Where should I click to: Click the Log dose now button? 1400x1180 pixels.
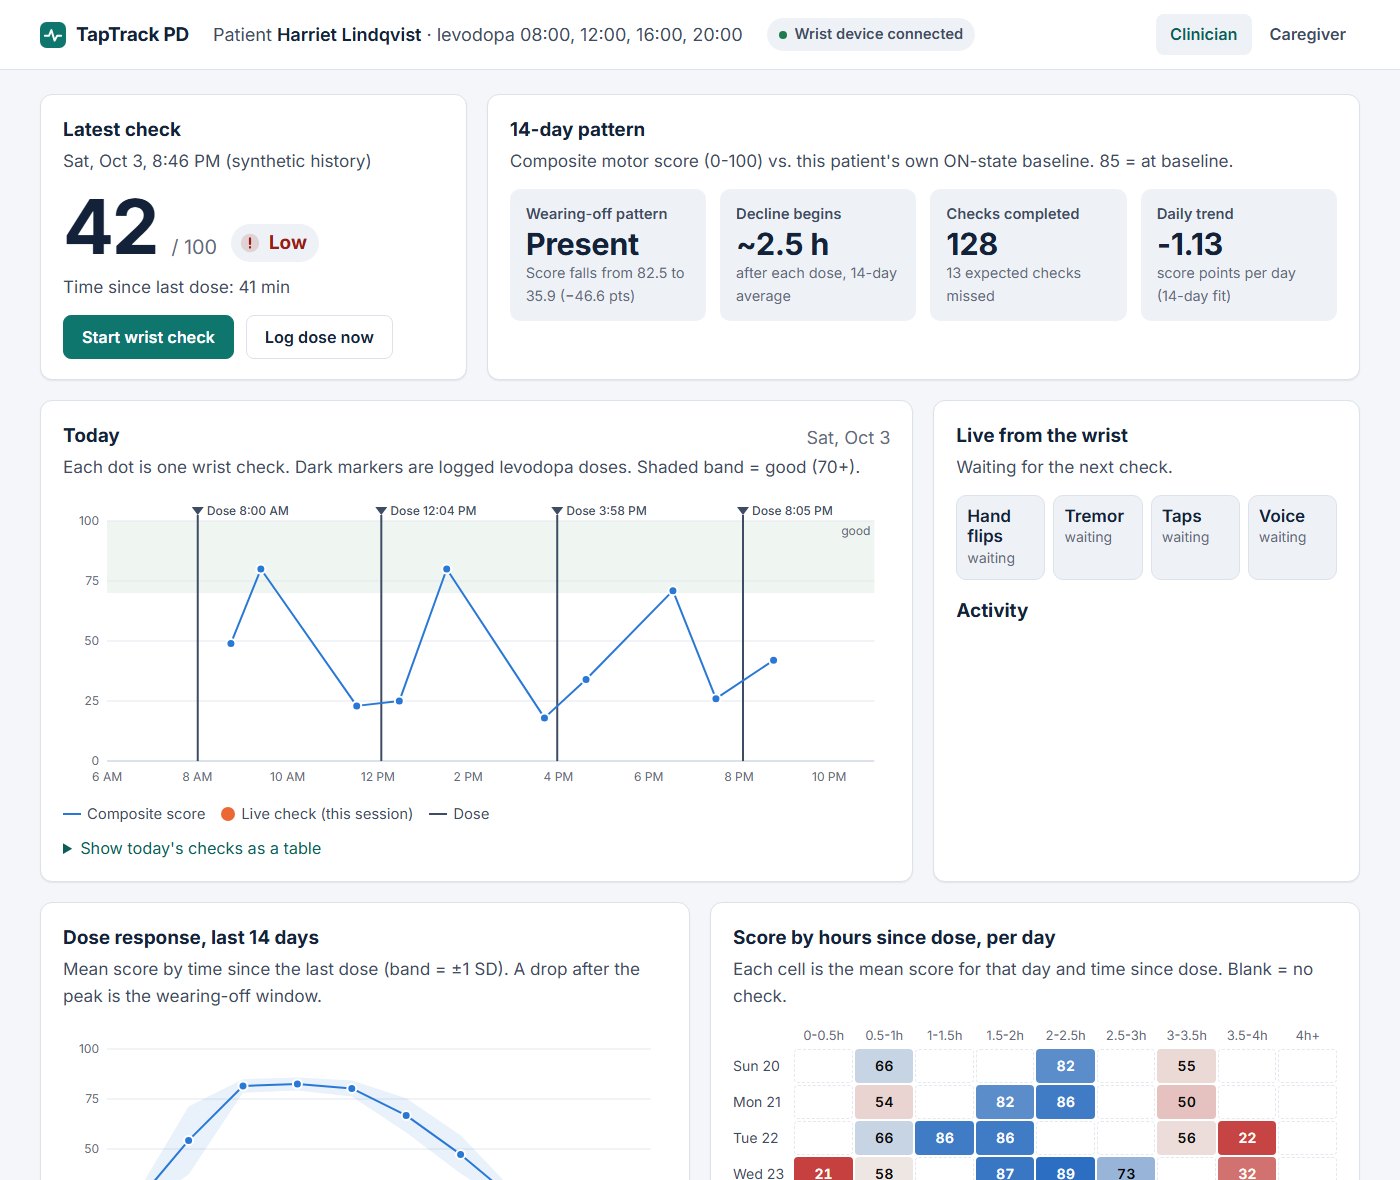coord(319,337)
